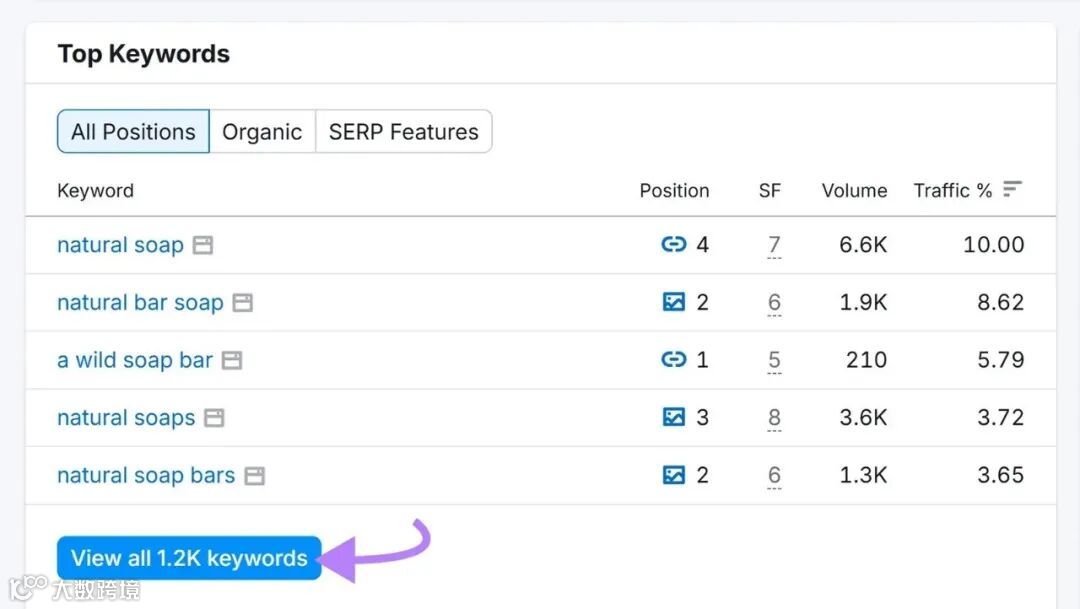
Task: Sort by Traffic % using sort icon
Action: 1013,189
